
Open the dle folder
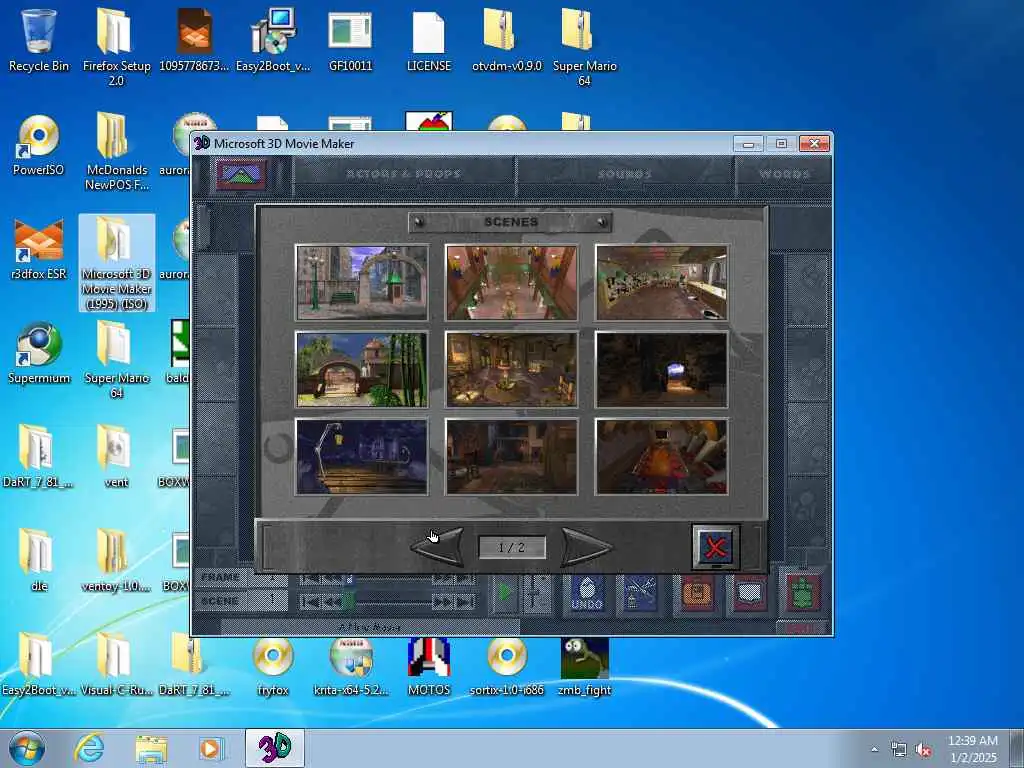pyautogui.click(x=39, y=560)
